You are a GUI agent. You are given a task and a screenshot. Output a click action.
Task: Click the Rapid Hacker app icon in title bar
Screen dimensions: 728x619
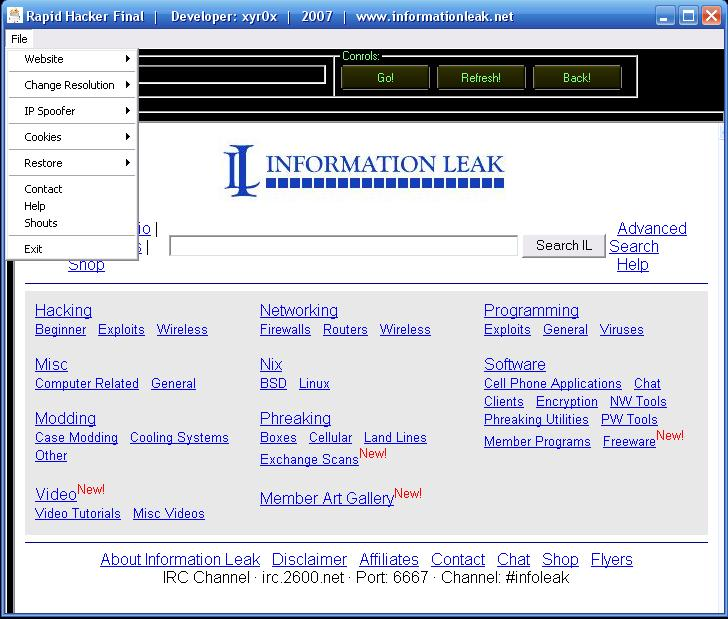click(15, 16)
